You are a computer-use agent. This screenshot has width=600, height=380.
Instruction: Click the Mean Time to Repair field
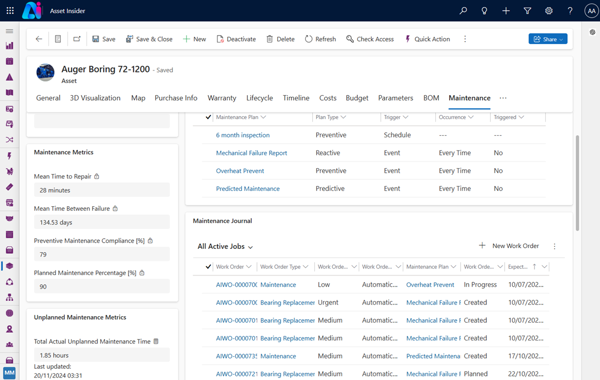102,190
